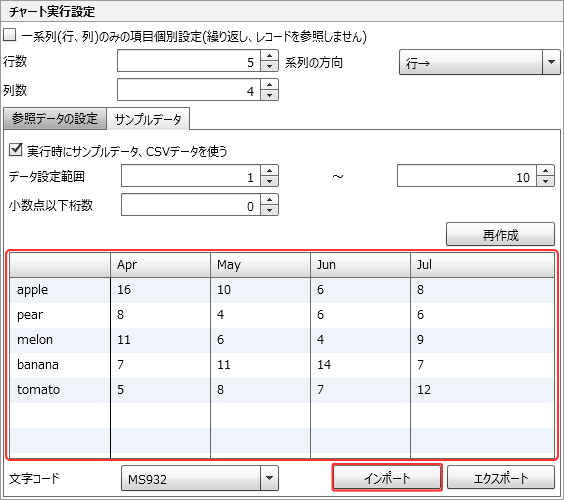The height and width of the screenshot is (500, 564).
Task: Click apple's Apr cell value 16
Action: [x=160, y=290]
